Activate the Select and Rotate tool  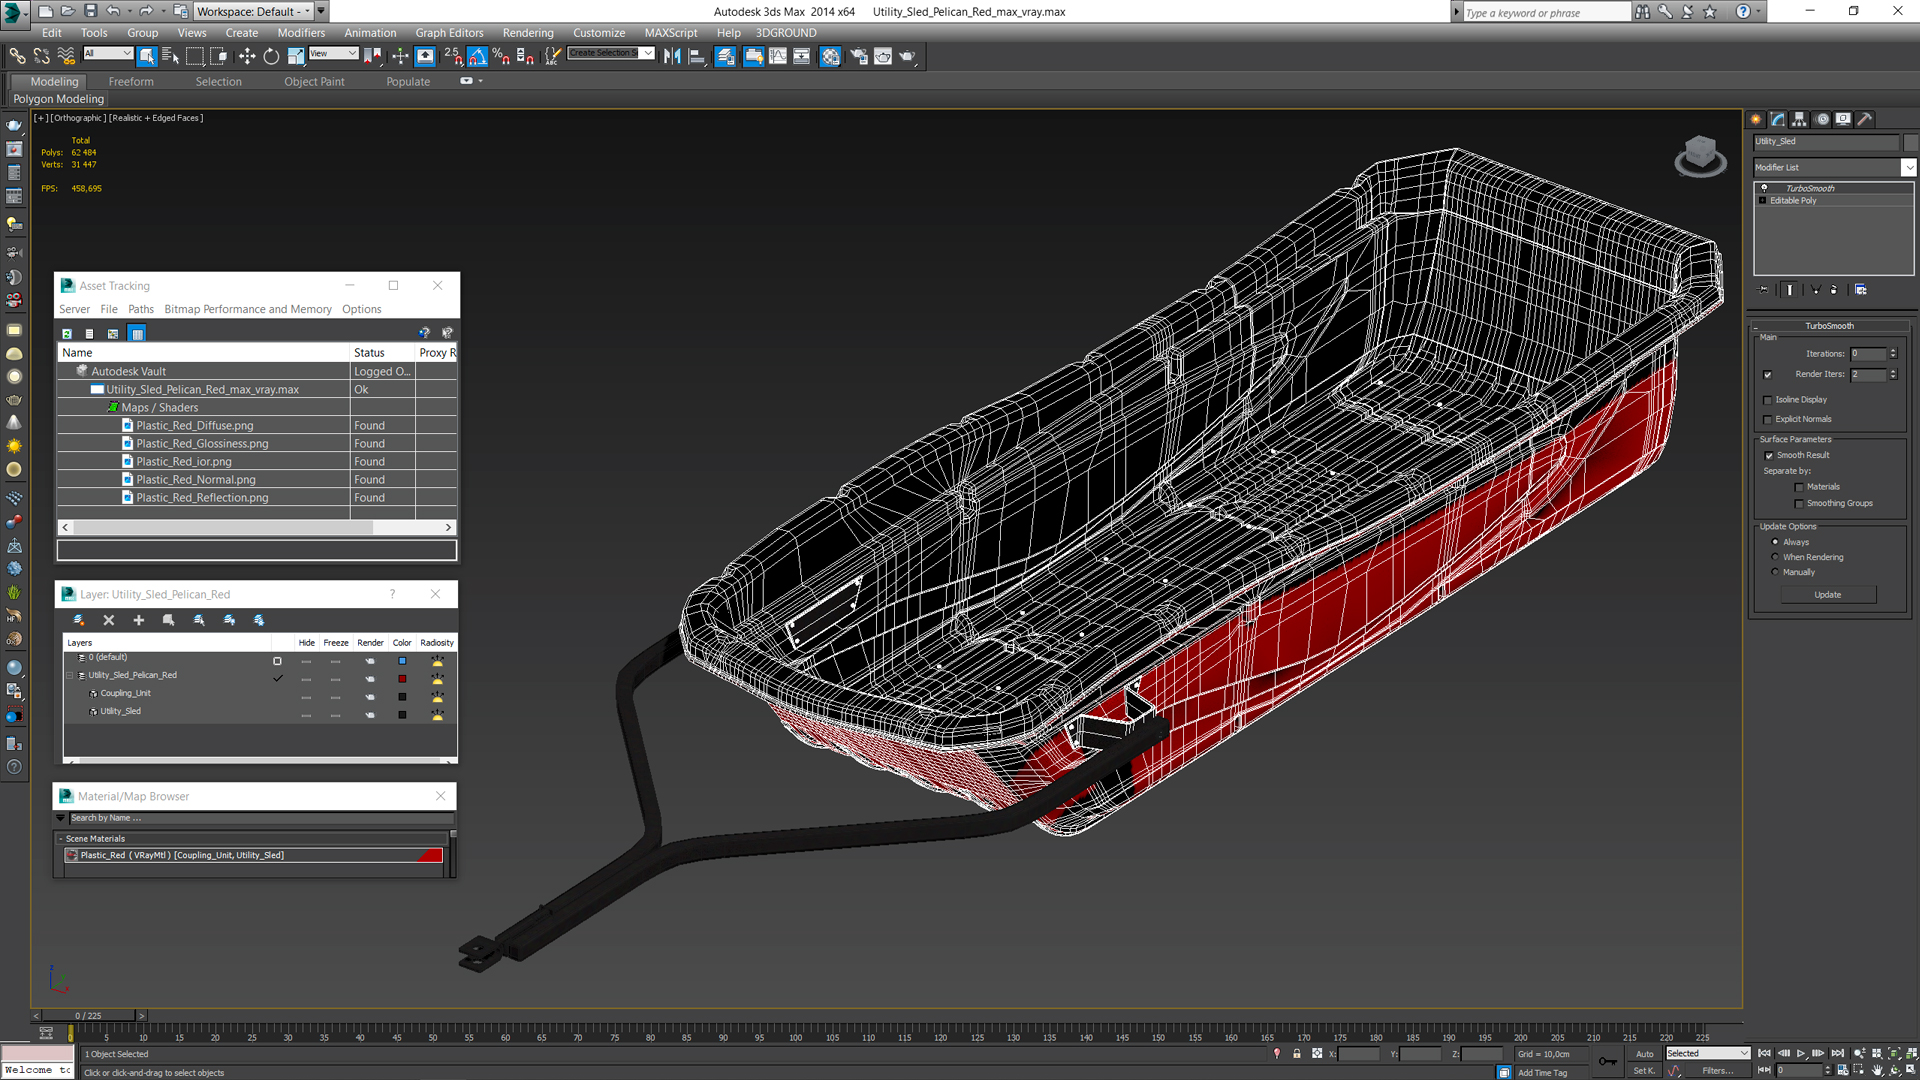271,56
